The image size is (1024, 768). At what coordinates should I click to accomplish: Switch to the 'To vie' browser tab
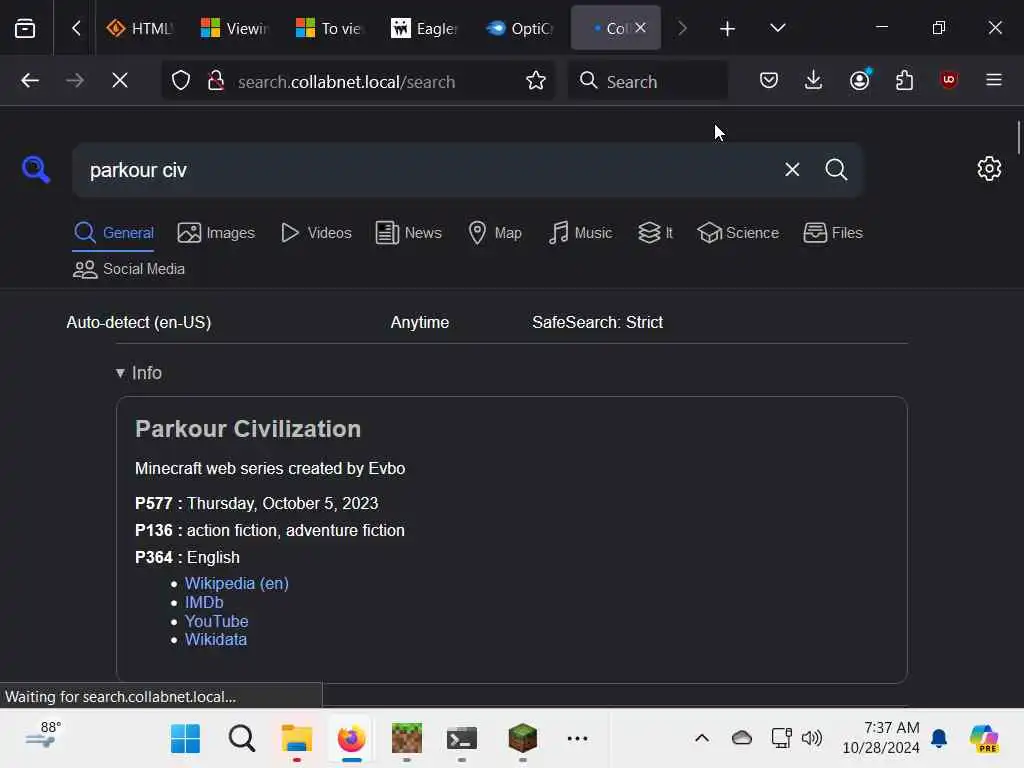(329, 28)
